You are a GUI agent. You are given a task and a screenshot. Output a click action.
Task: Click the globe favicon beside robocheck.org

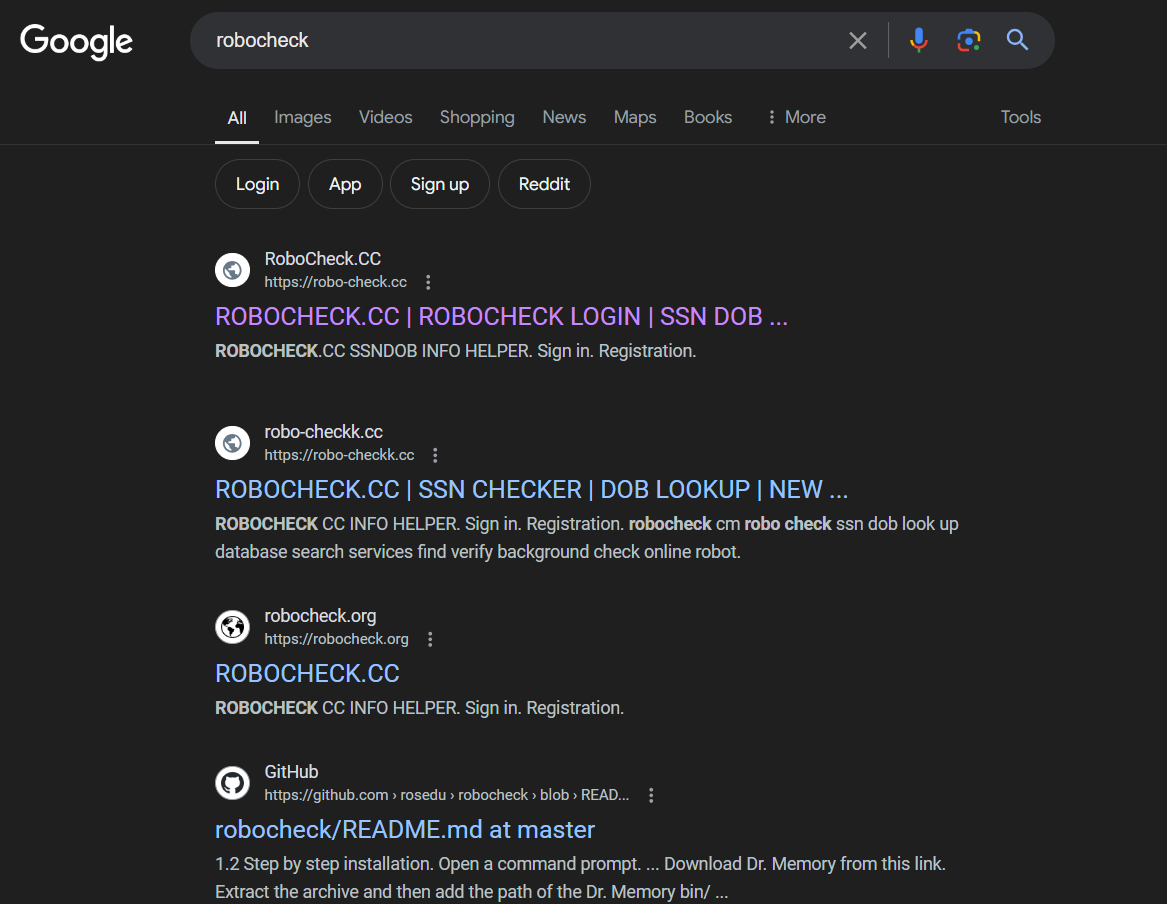(x=232, y=626)
